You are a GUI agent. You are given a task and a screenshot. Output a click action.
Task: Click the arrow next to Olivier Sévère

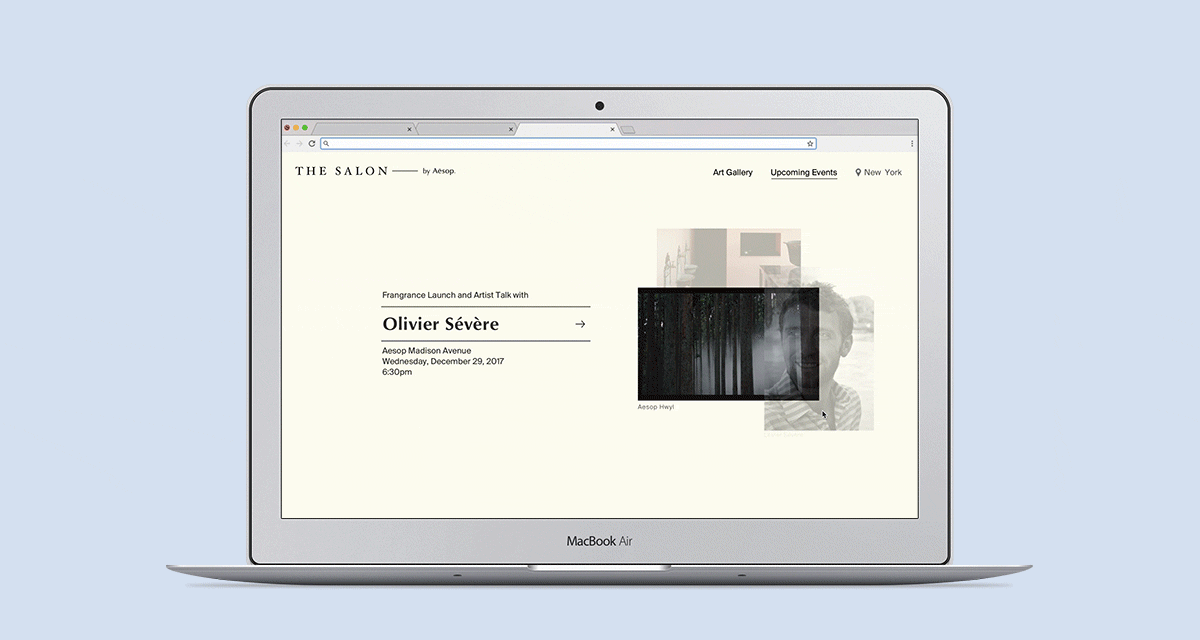580,324
